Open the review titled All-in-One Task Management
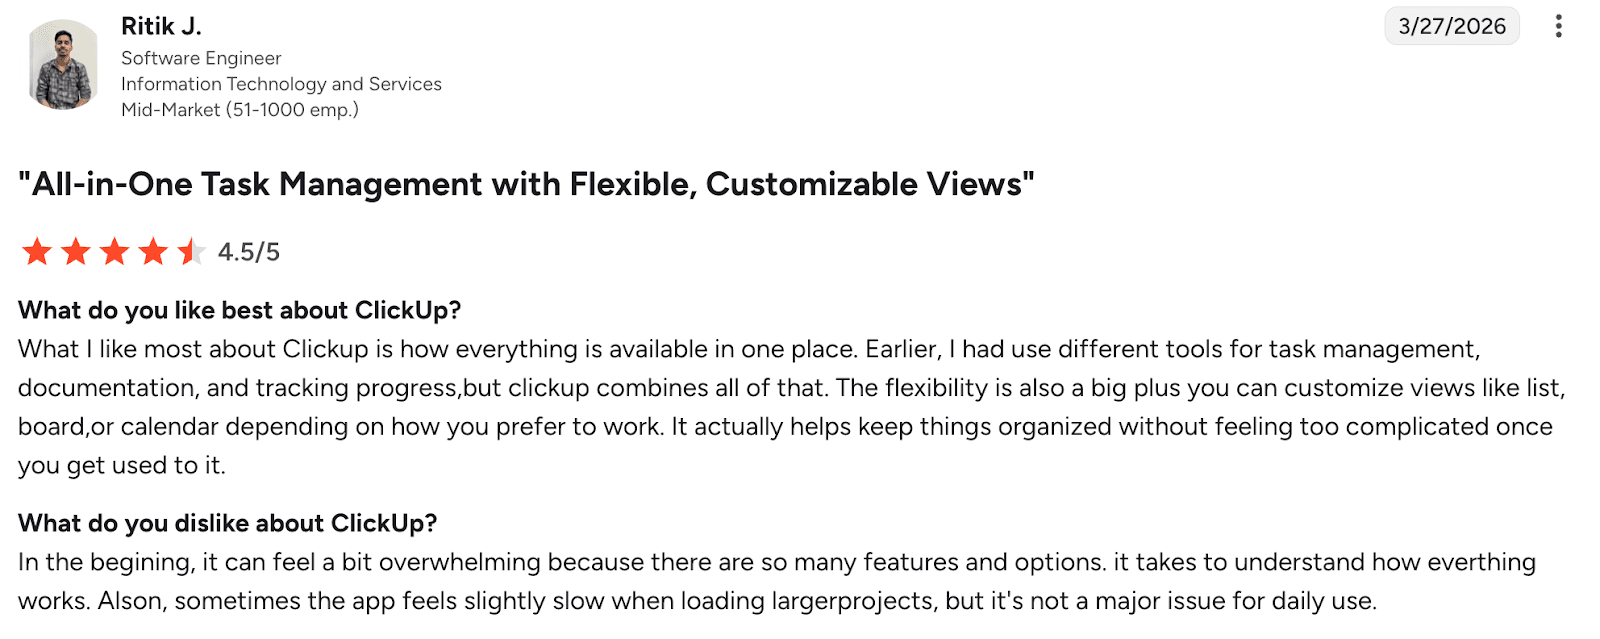1600x639 pixels. click(x=526, y=184)
